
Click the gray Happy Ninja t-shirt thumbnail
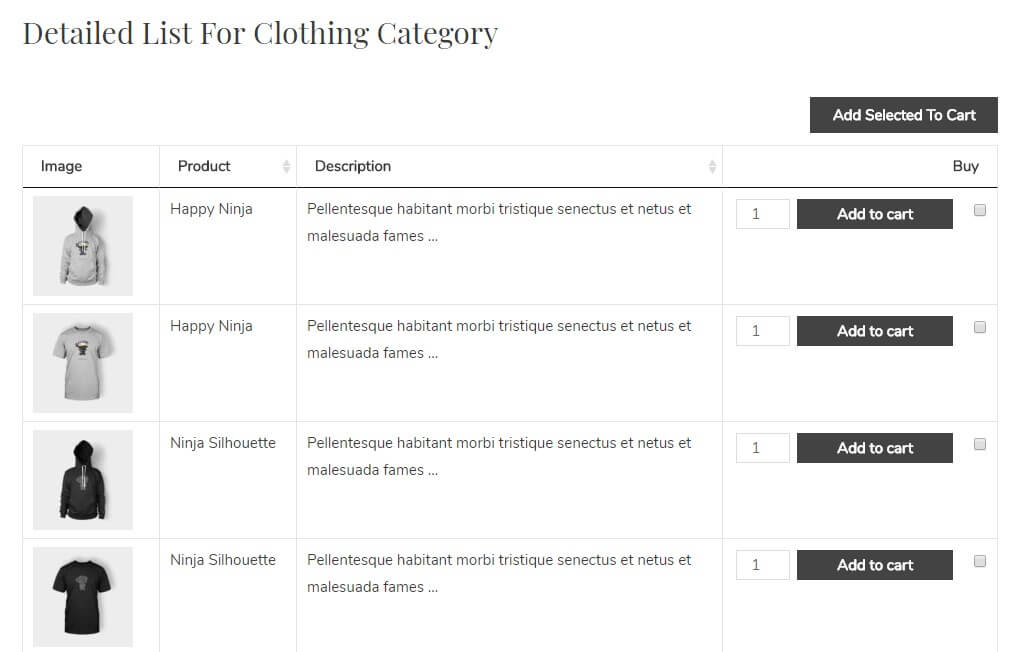(83, 362)
